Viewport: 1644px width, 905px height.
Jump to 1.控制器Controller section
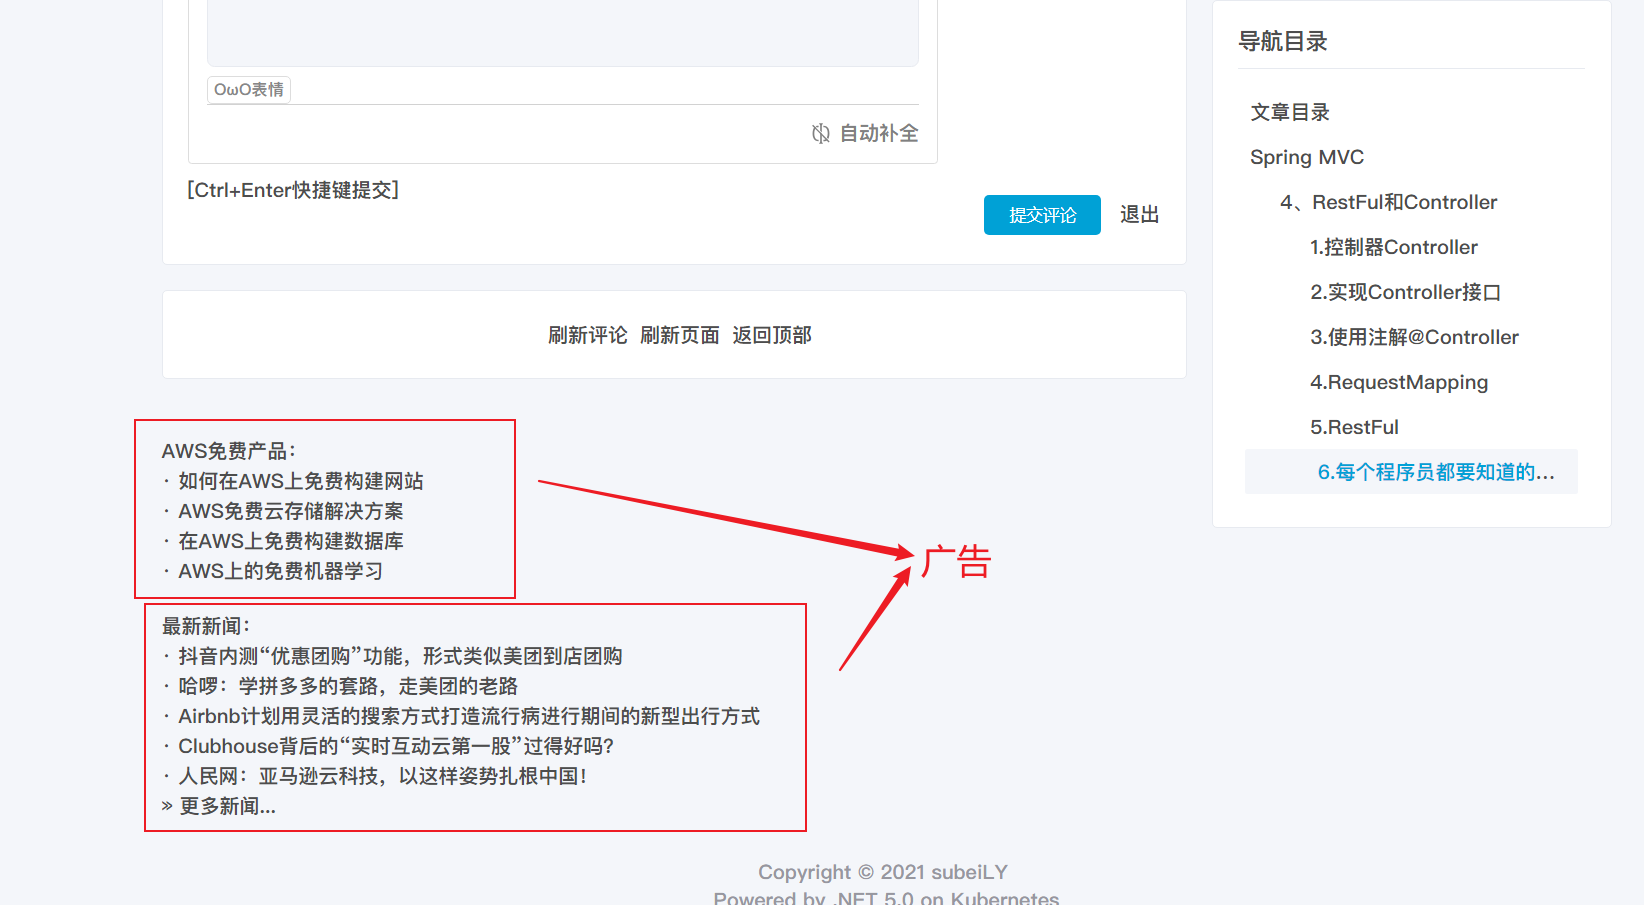click(1394, 247)
